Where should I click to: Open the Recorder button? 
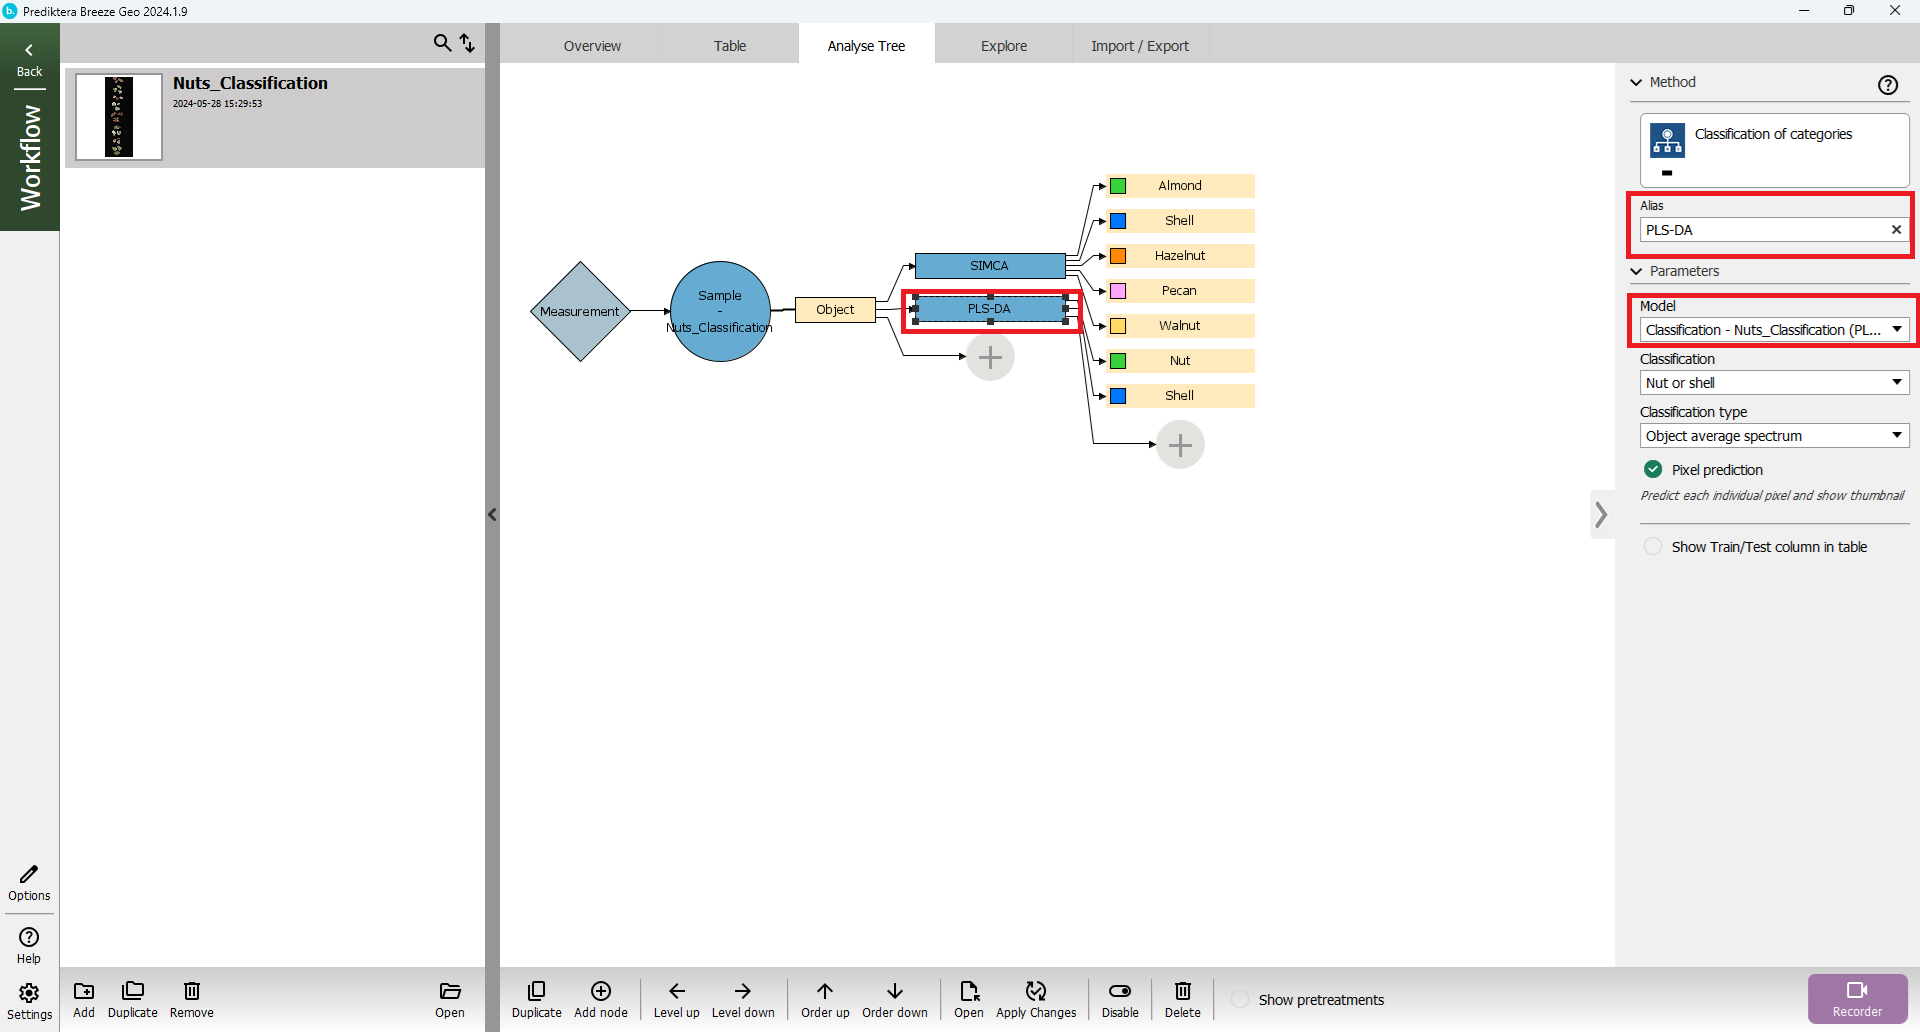pyautogui.click(x=1857, y=998)
